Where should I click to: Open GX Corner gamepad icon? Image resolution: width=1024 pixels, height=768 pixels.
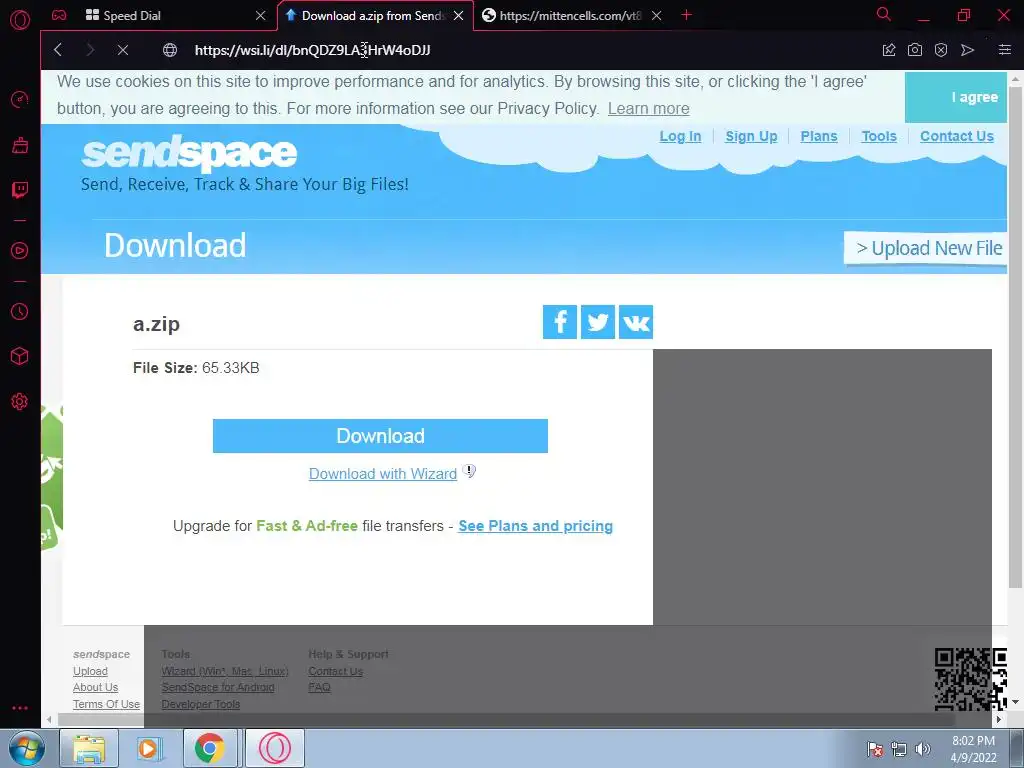59,15
